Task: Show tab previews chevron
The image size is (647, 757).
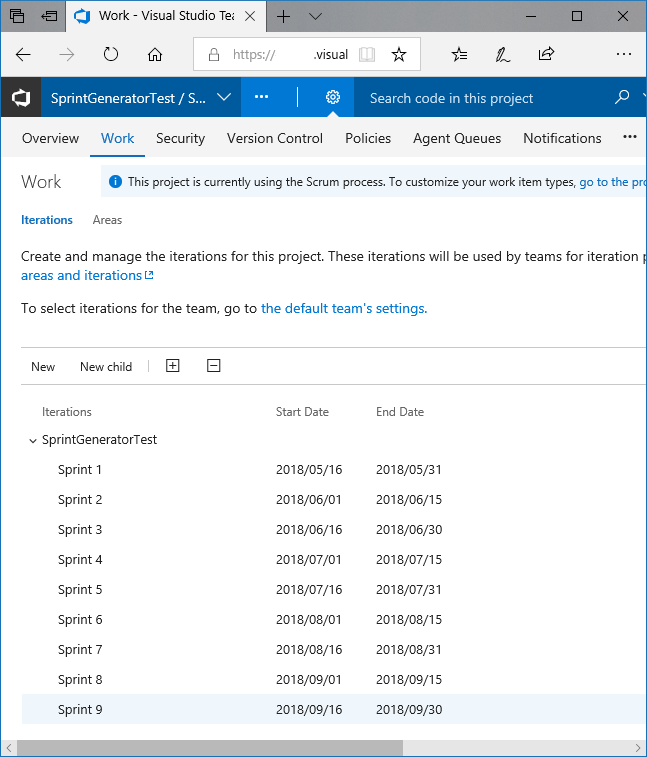Action: pos(315,16)
